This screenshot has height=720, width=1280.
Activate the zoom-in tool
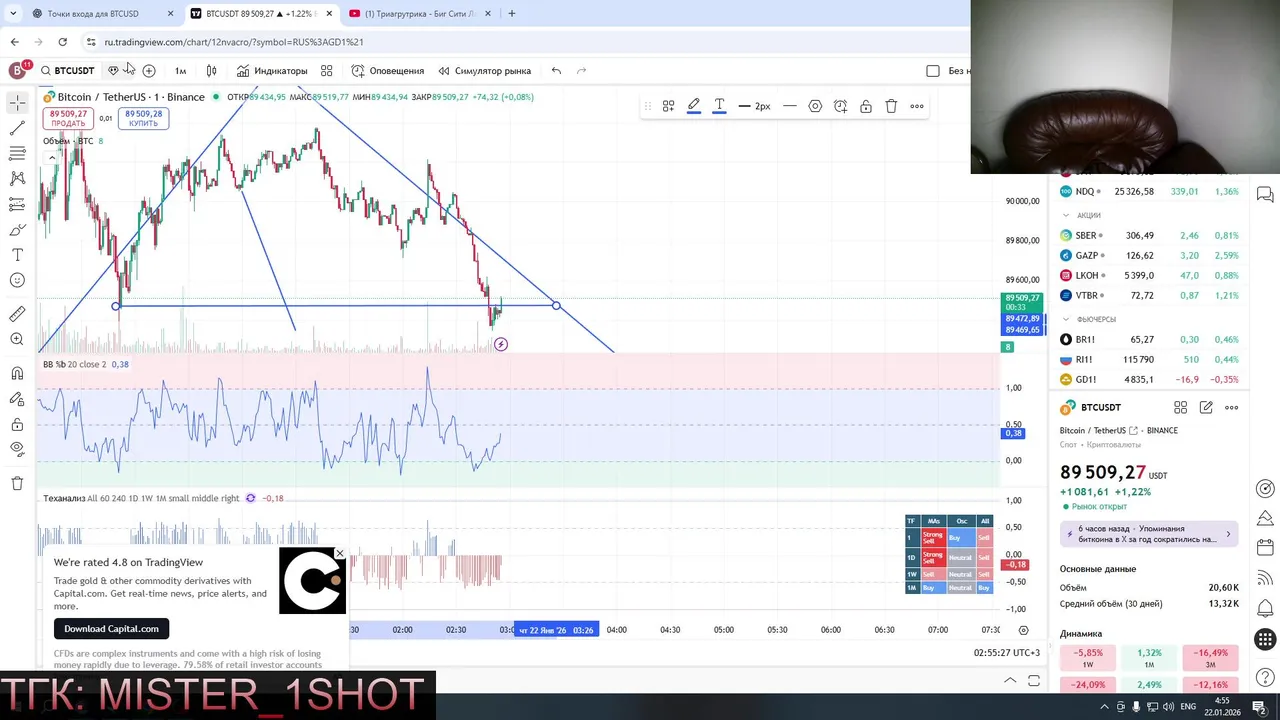coord(17,340)
